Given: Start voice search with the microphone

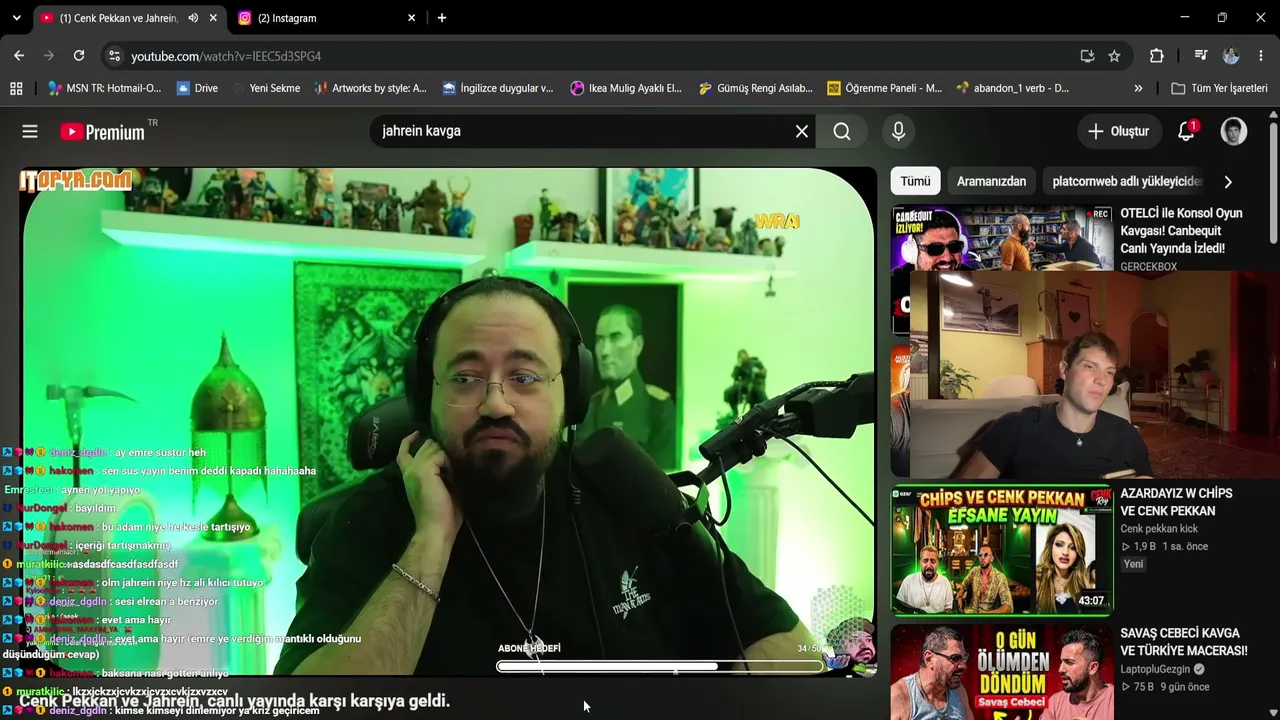Looking at the screenshot, I should pos(898,131).
